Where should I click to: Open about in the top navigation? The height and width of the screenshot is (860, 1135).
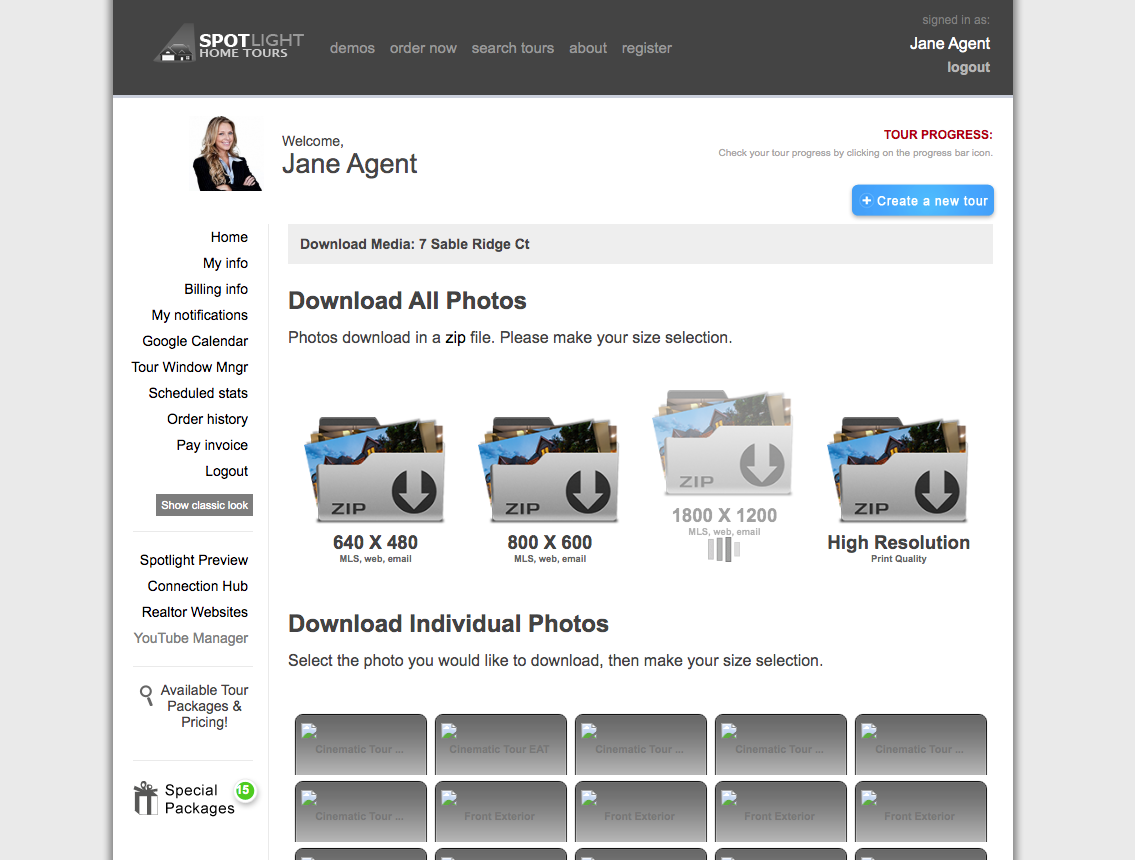(588, 49)
